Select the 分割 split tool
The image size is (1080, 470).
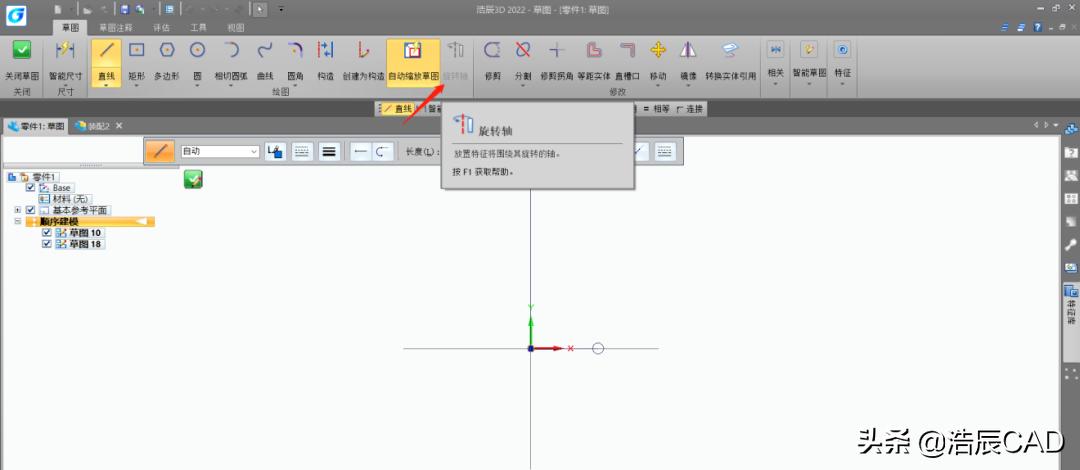(523, 61)
